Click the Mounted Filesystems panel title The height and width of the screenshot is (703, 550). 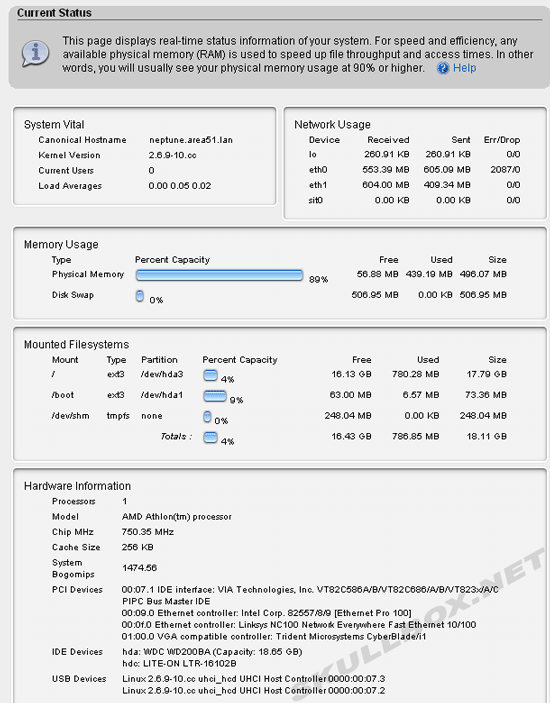tap(76, 344)
